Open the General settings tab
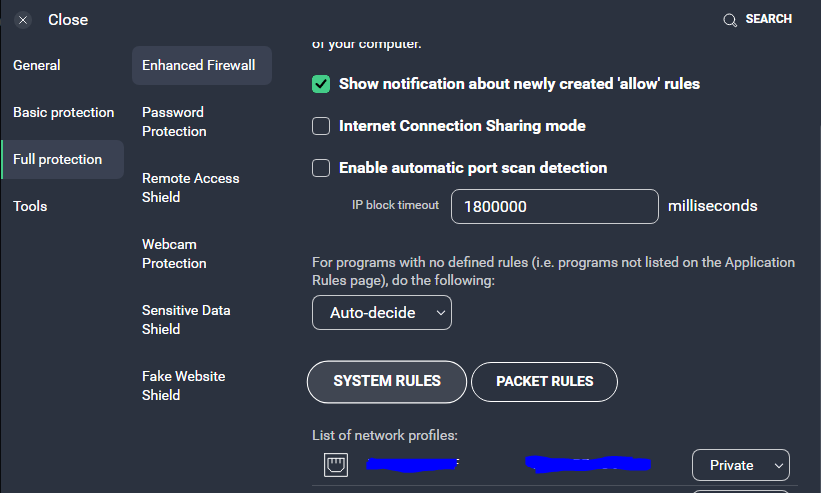This screenshot has width=821, height=493. pyautogui.click(x=37, y=65)
